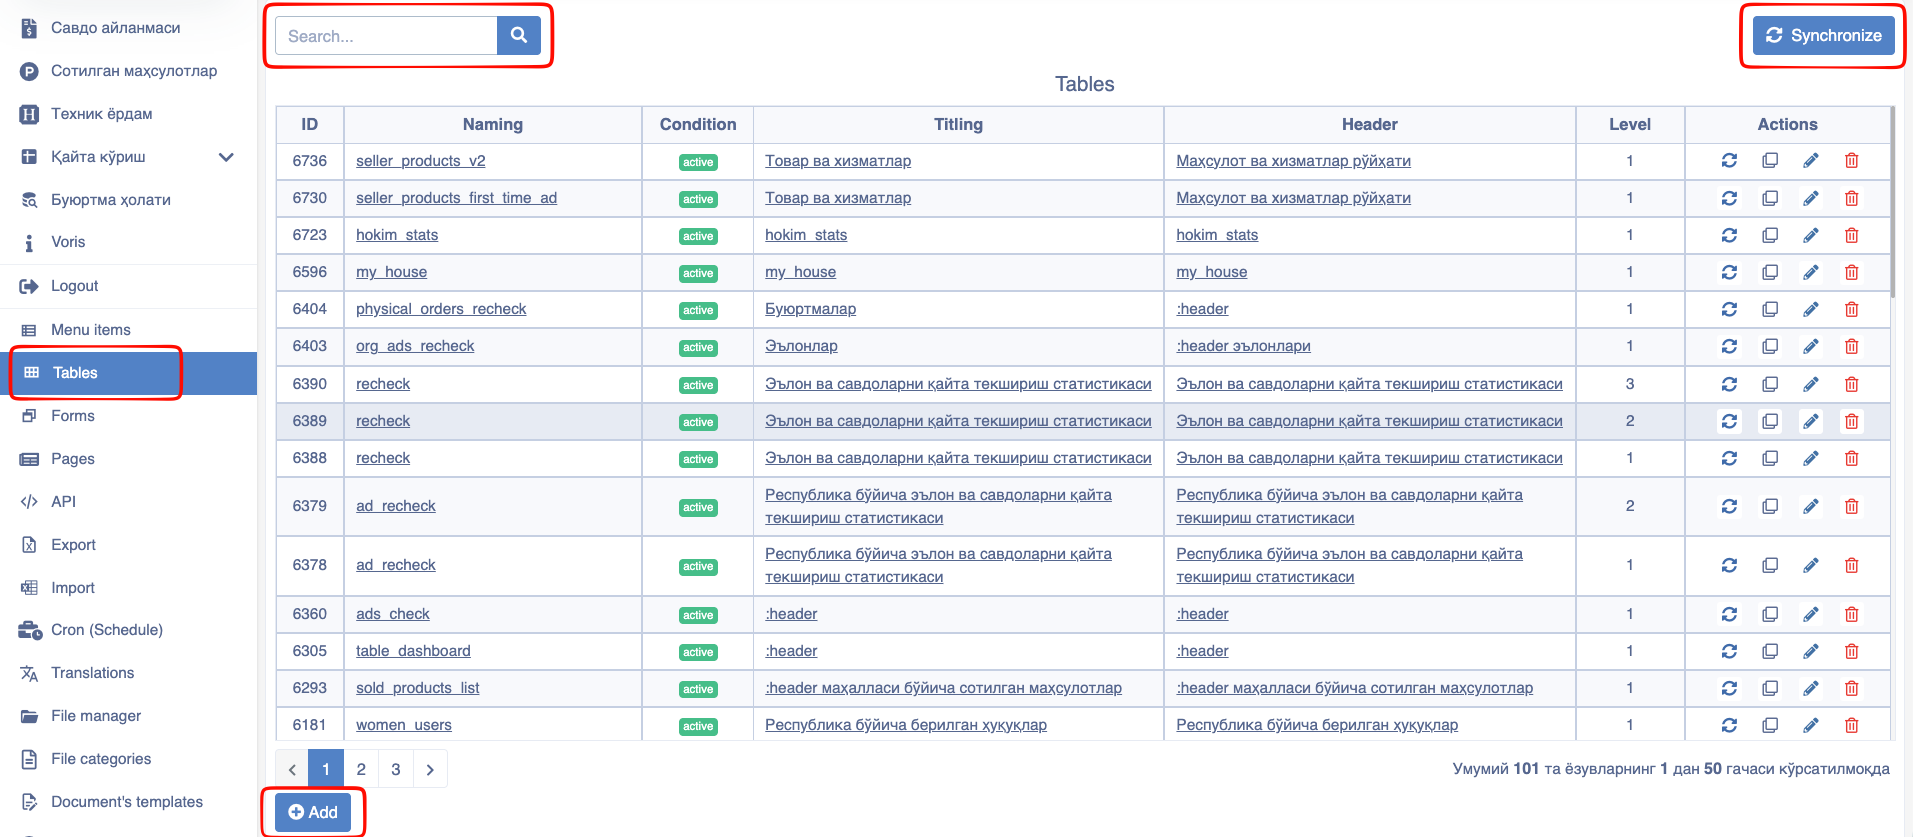The width and height of the screenshot is (1913, 837).
Task: Delete women_users row 6181
Action: pyautogui.click(x=1851, y=725)
